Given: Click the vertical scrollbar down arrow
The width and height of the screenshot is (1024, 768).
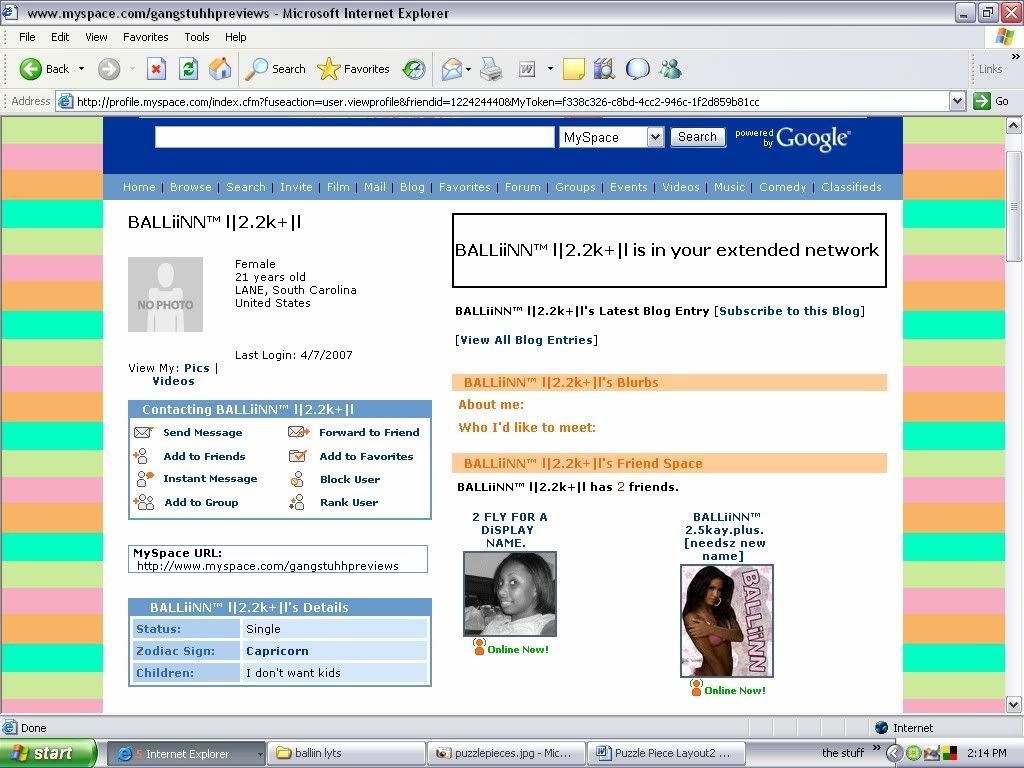Looking at the screenshot, I should (1013, 705).
